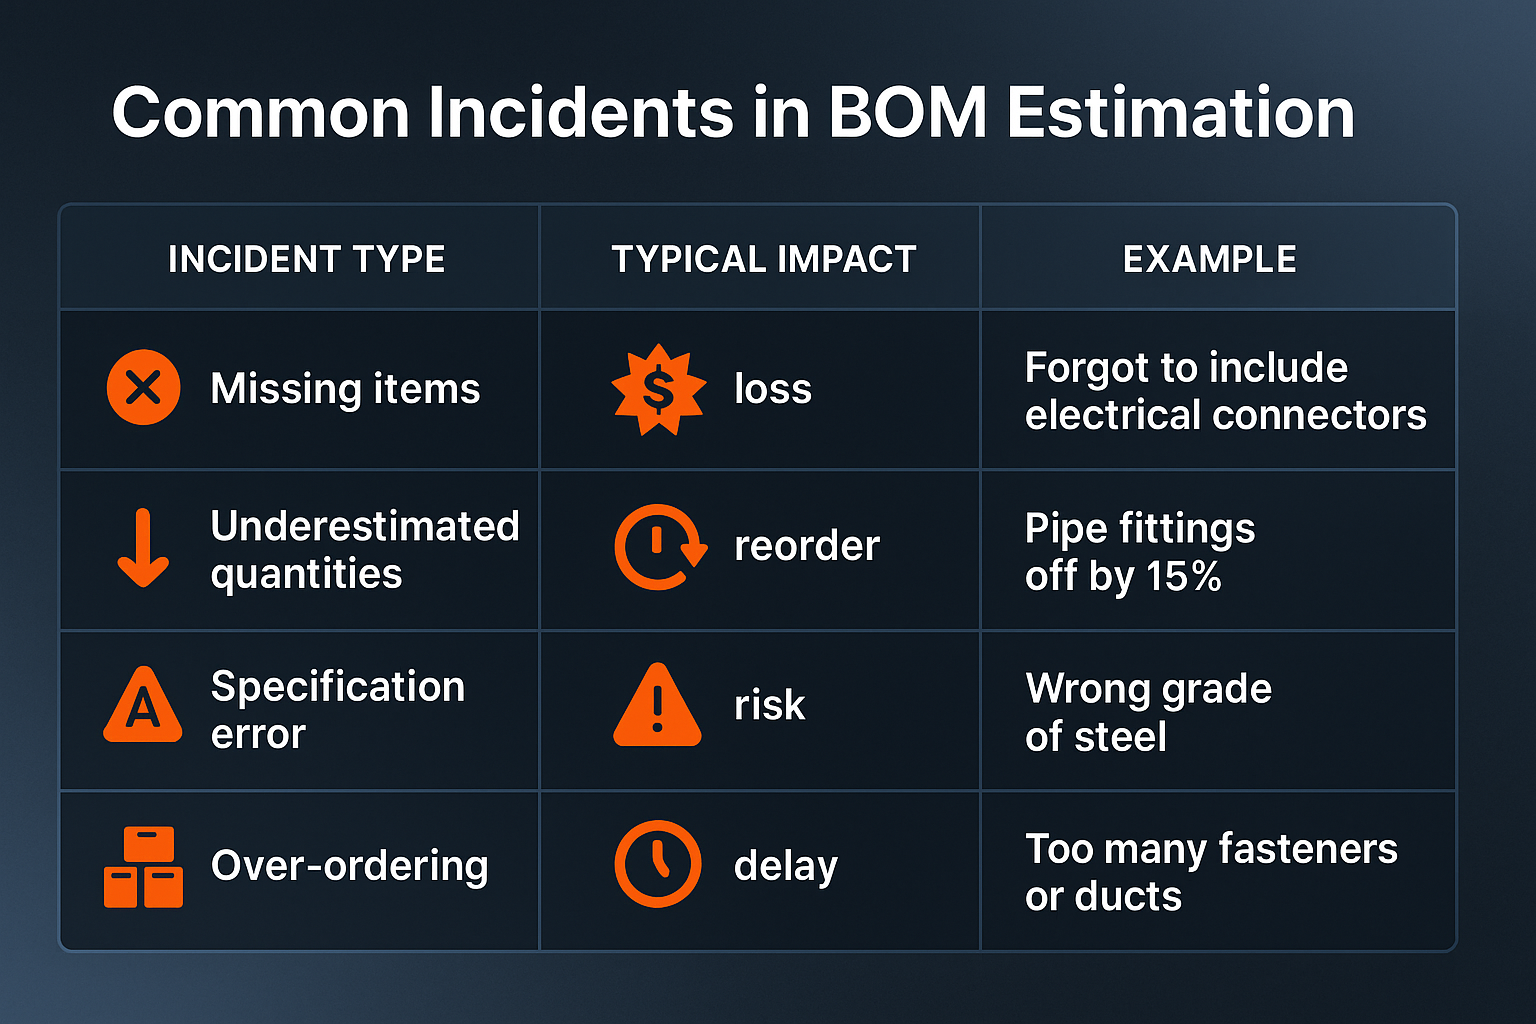Click the clock icon next to delay
The height and width of the screenshot is (1024, 1536).
pos(657,864)
